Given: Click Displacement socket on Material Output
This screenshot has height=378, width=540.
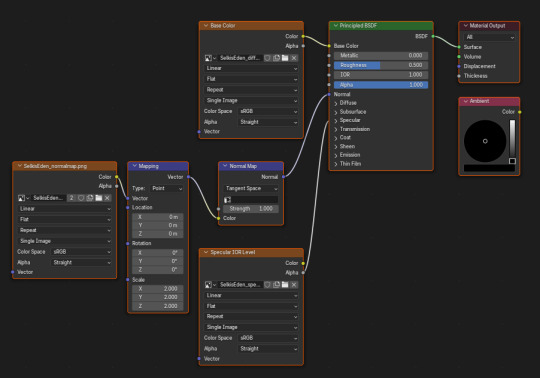Looking at the screenshot, I should click(x=459, y=66).
